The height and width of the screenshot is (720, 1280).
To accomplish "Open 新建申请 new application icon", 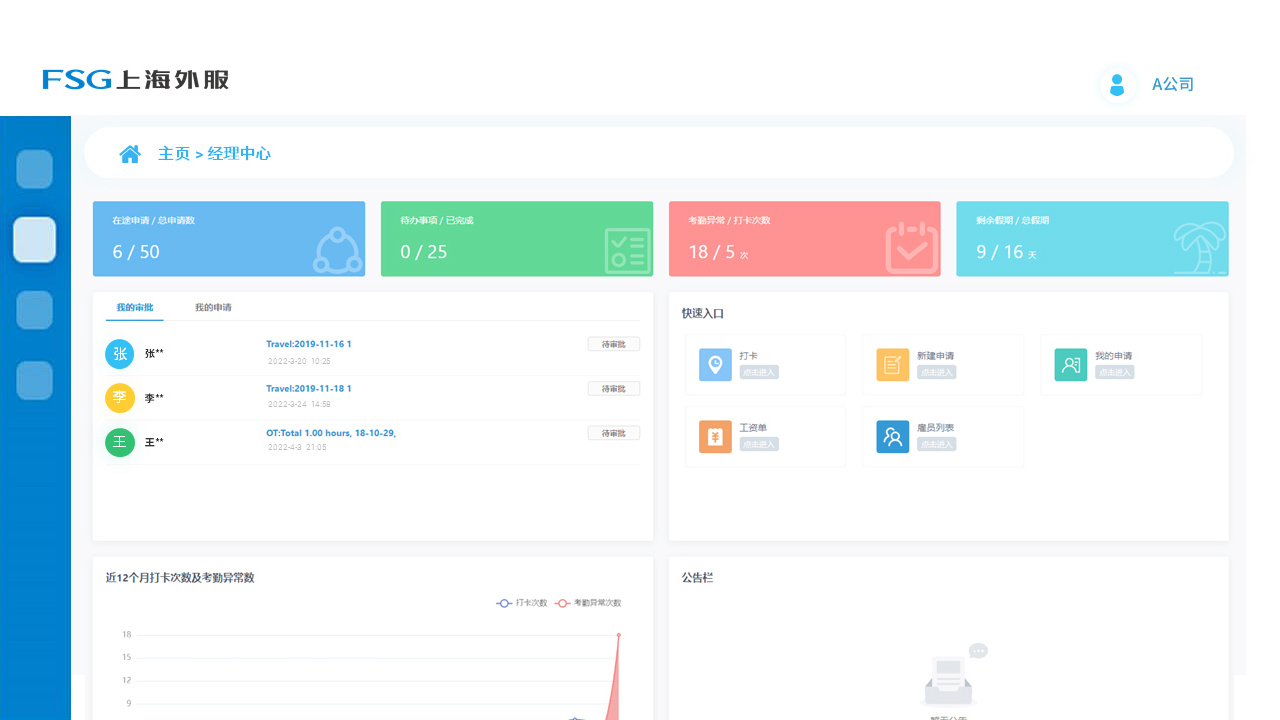I will pyautogui.click(x=893, y=365).
